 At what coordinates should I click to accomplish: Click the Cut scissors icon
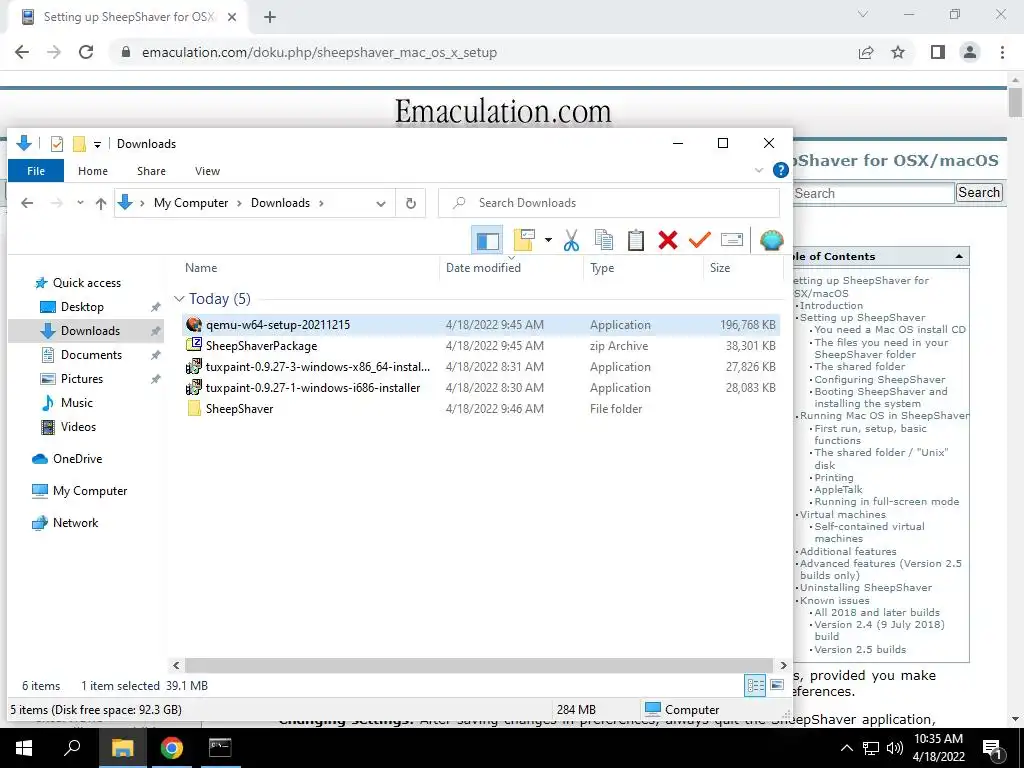point(571,240)
